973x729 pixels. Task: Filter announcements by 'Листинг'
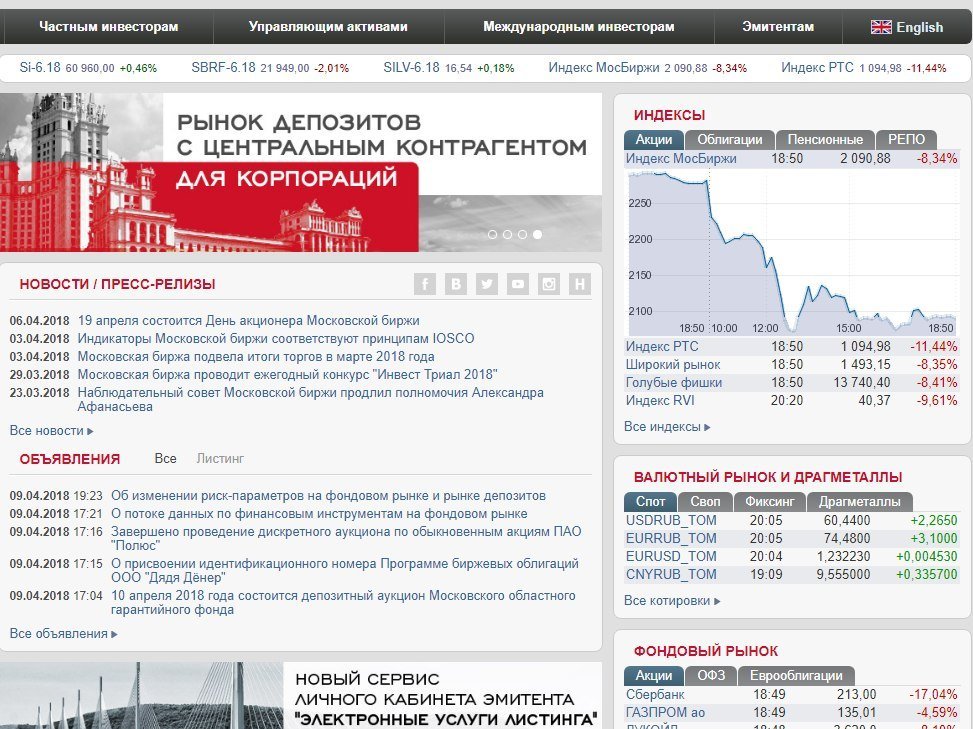coord(220,459)
